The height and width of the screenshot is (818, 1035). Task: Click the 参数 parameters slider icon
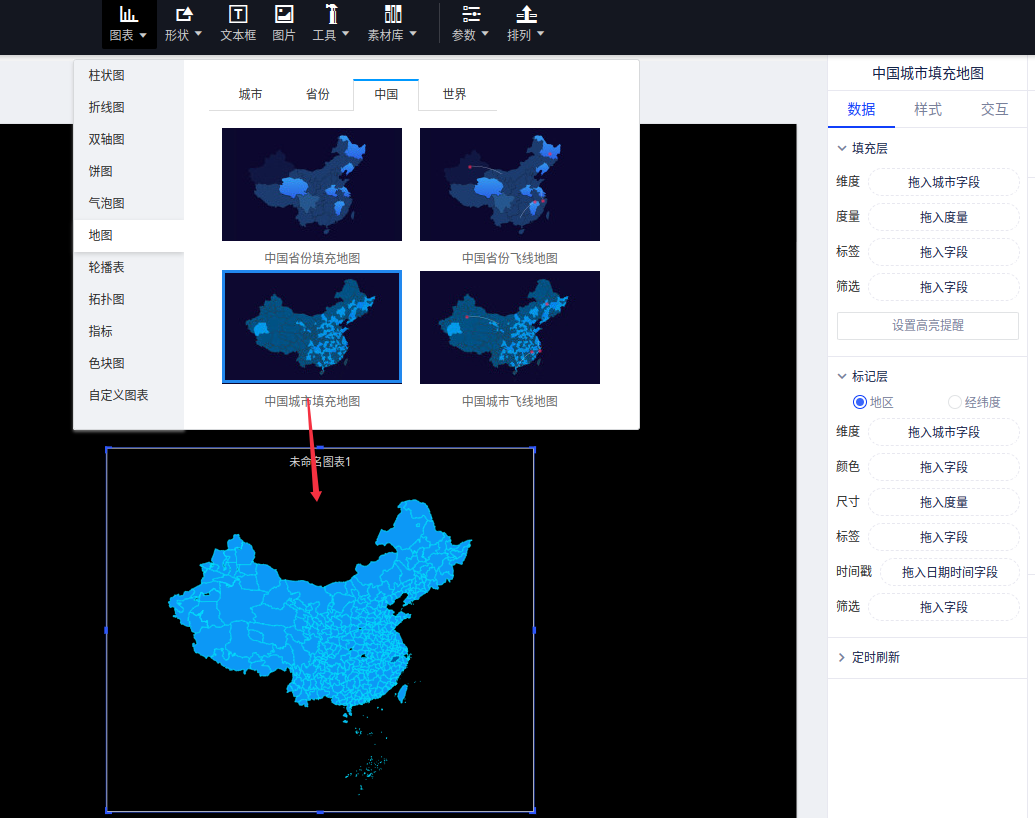point(470,15)
